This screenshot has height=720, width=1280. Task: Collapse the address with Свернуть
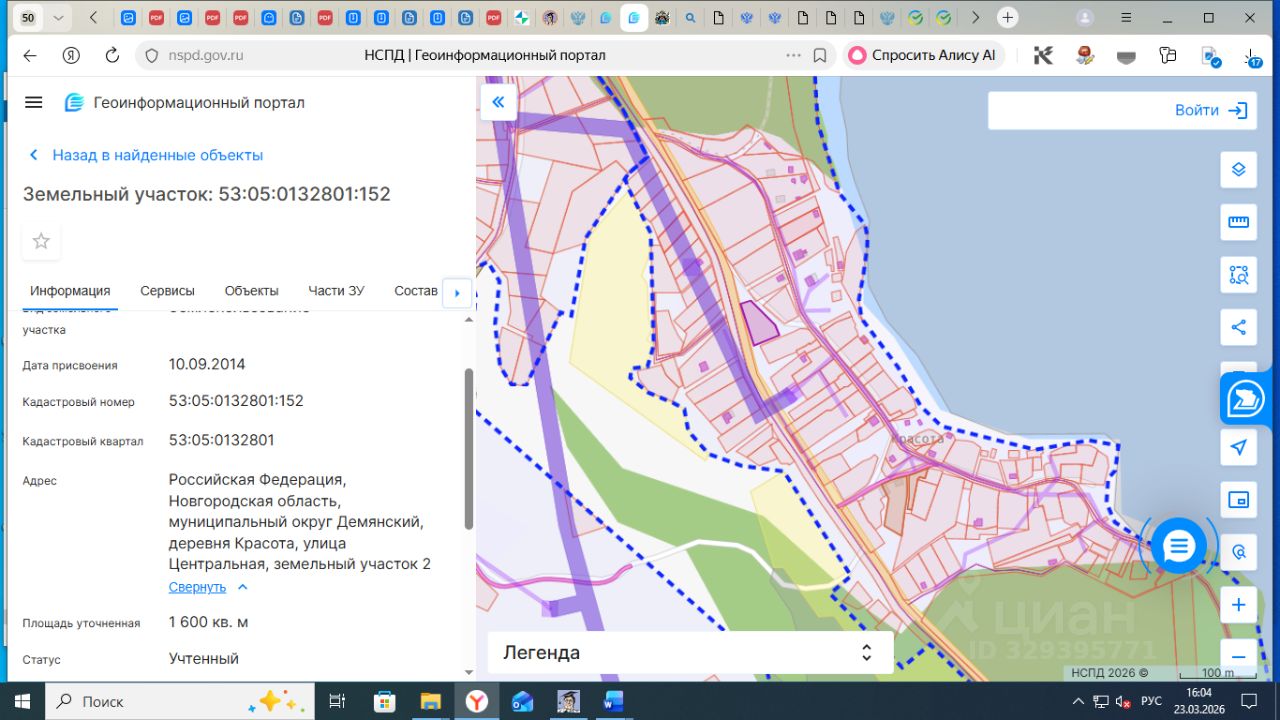(x=198, y=587)
